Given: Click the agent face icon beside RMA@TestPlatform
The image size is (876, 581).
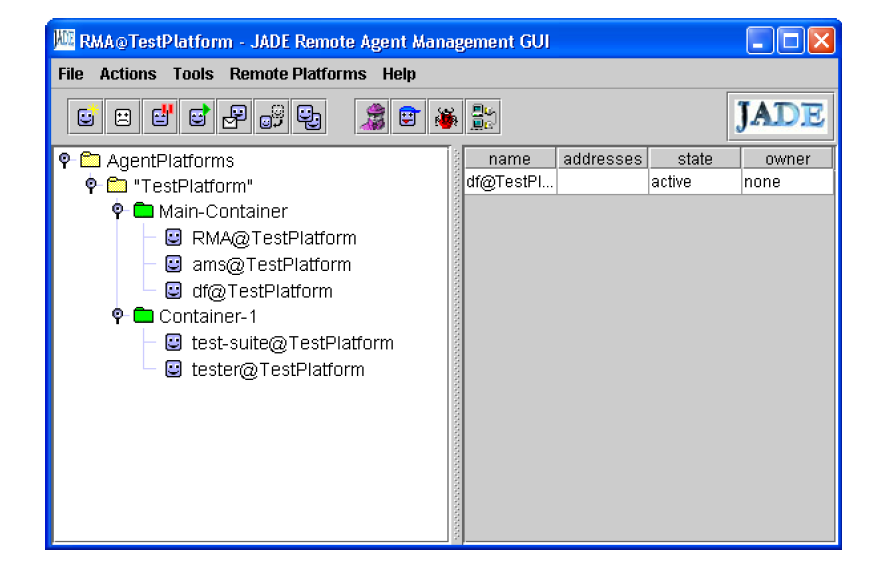Looking at the screenshot, I should click(174, 237).
